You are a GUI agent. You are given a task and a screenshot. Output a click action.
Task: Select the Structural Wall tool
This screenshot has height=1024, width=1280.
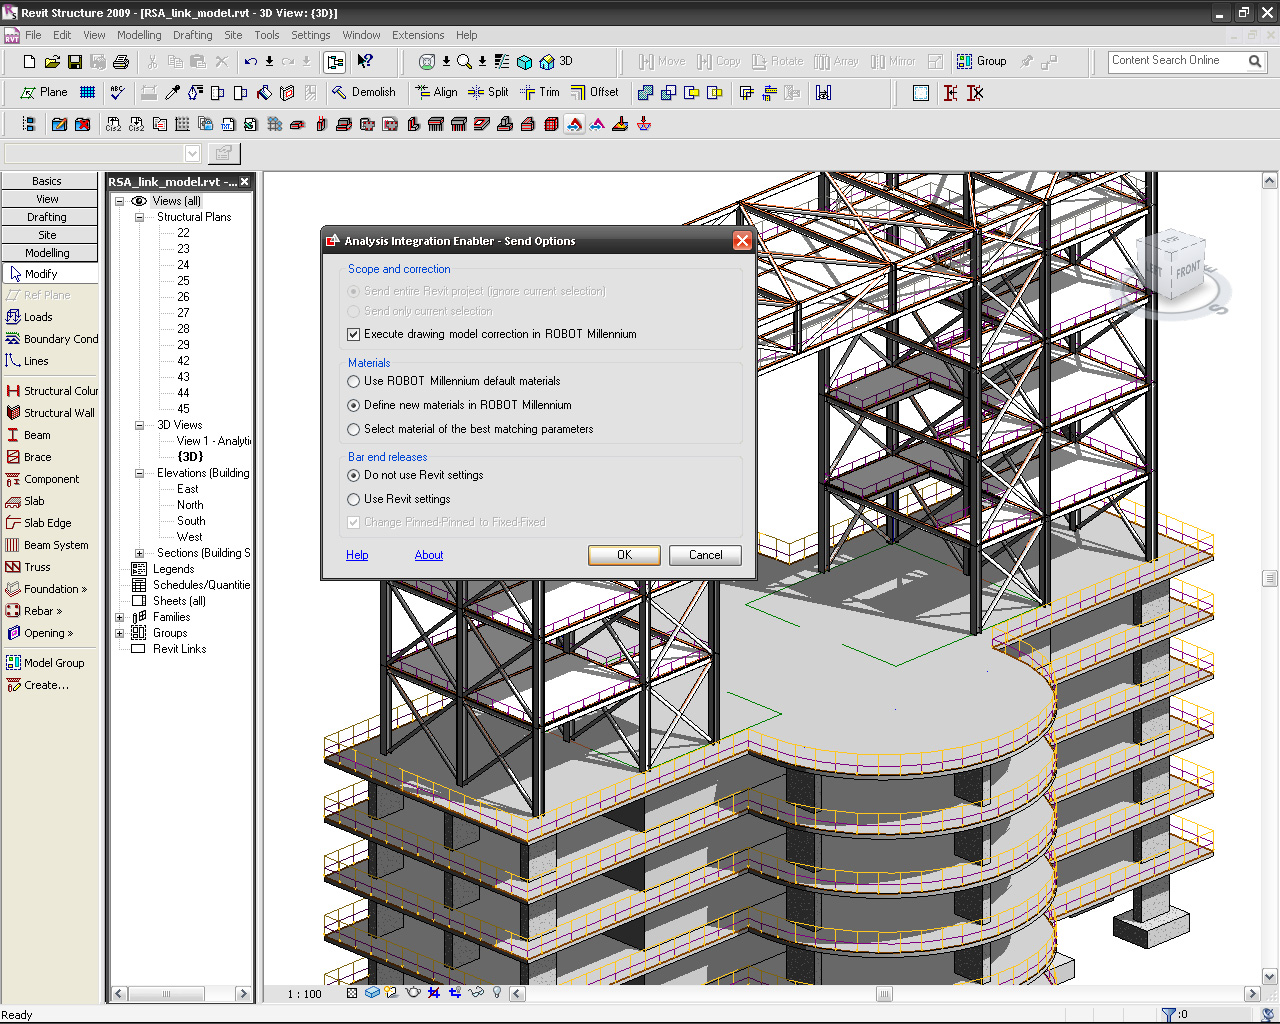point(51,413)
